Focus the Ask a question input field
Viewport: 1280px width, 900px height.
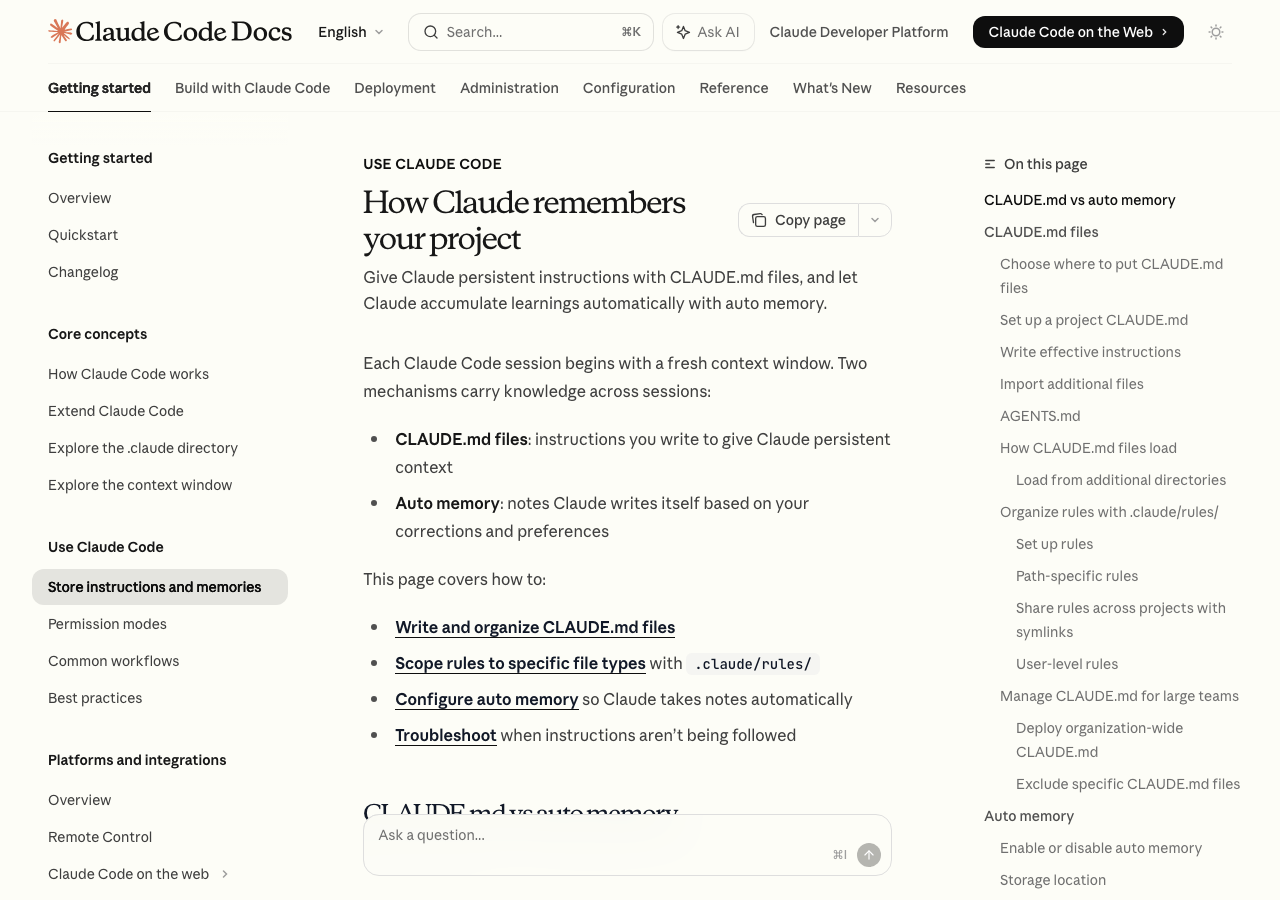pos(600,835)
